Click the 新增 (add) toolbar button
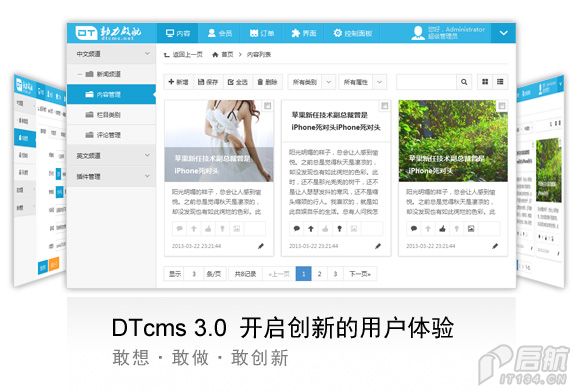This screenshot has height=392, width=580. (x=178, y=82)
